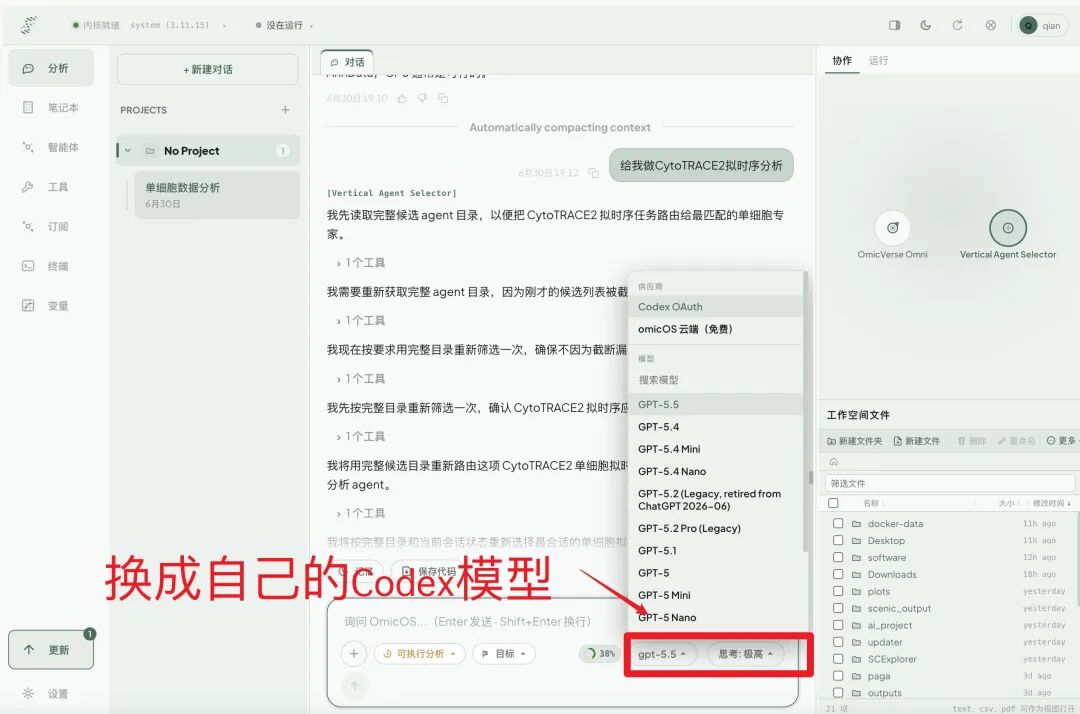This screenshot has height=714, width=1080.
Task: Add a new project with plus icon
Action: pyautogui.click(x=285, y=109)
